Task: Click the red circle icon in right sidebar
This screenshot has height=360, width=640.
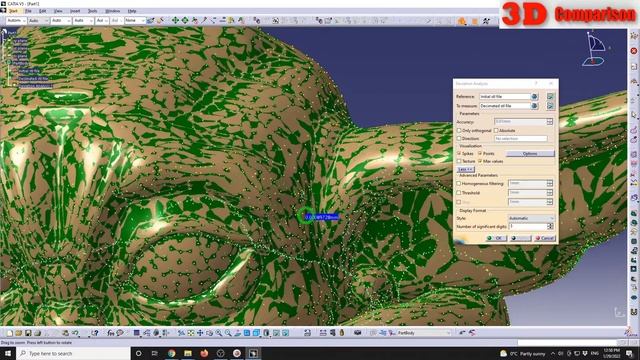Action: pos(633,51)
